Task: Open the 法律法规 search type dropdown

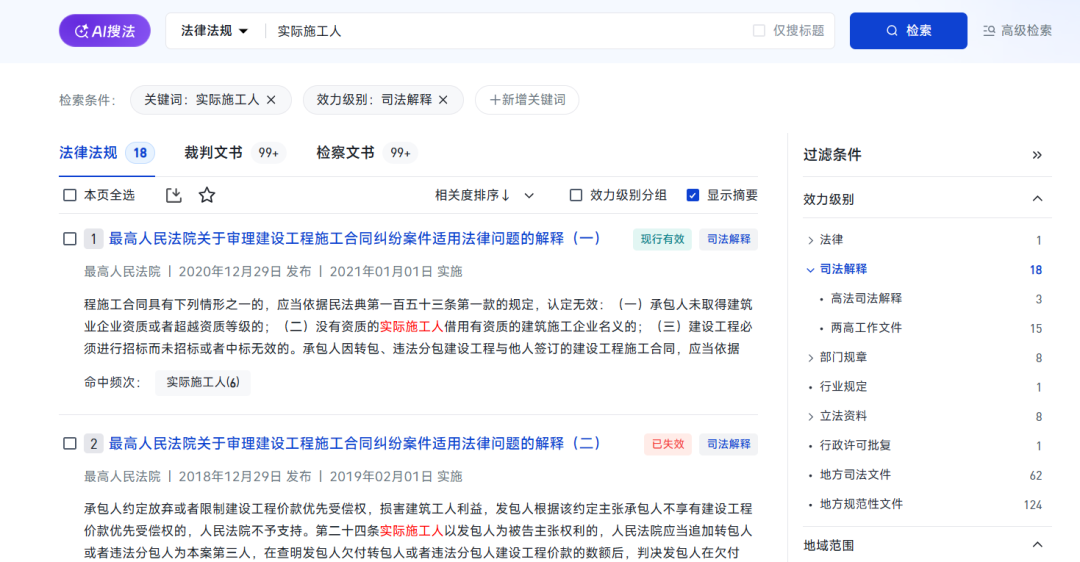Action: [214, 31]
